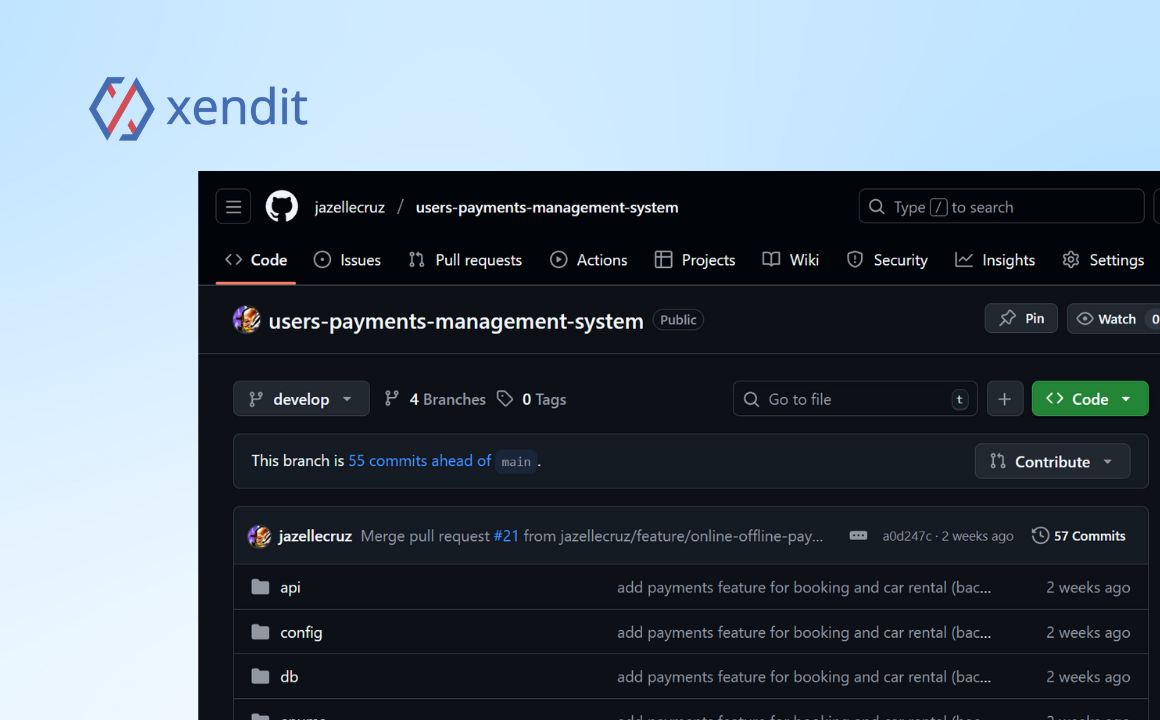Click the api folder icon

(x=261, y=587)
